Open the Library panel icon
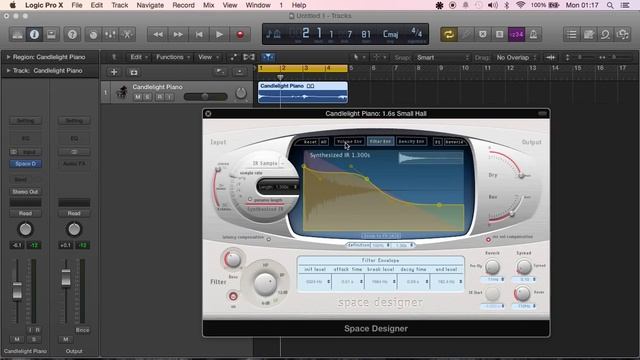This screenshot has height=360, width=640. (x=18, y=35)
